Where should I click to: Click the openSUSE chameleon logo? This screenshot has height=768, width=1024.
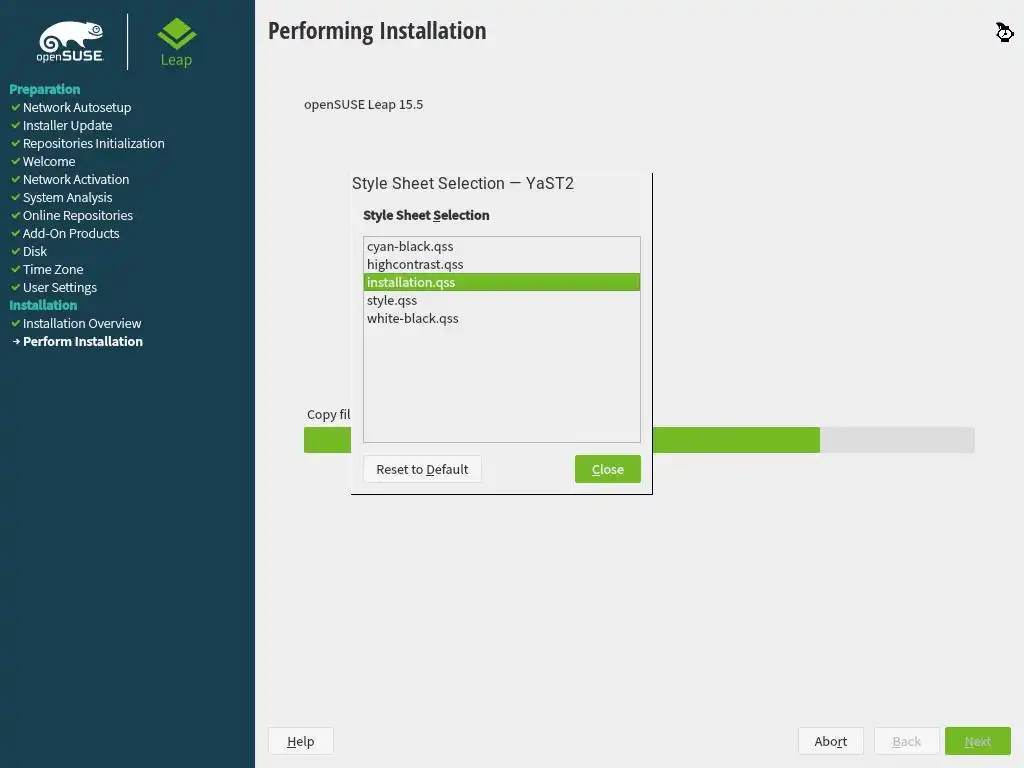[70, 42]
